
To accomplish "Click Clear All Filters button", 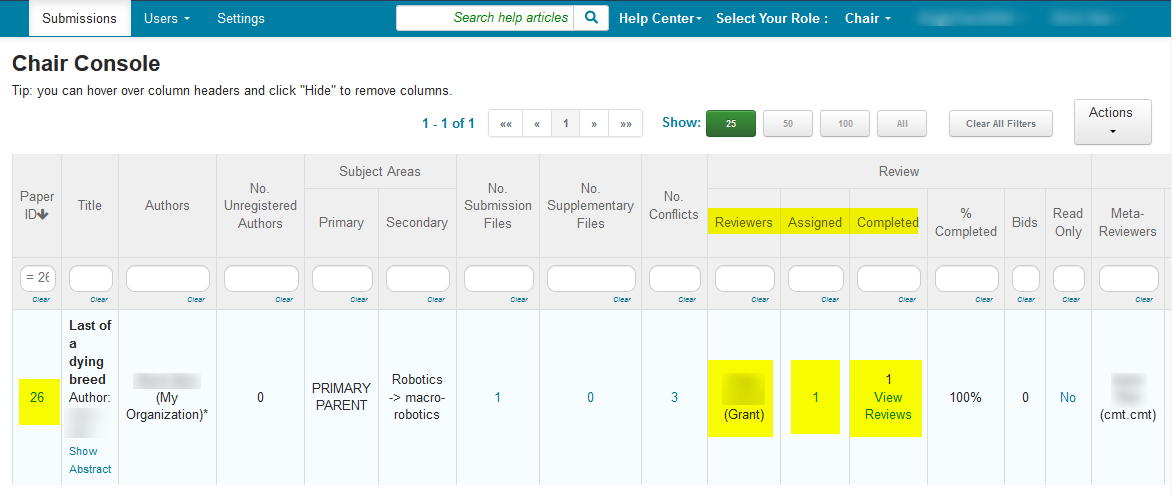I will click(x=1001, y=124).
